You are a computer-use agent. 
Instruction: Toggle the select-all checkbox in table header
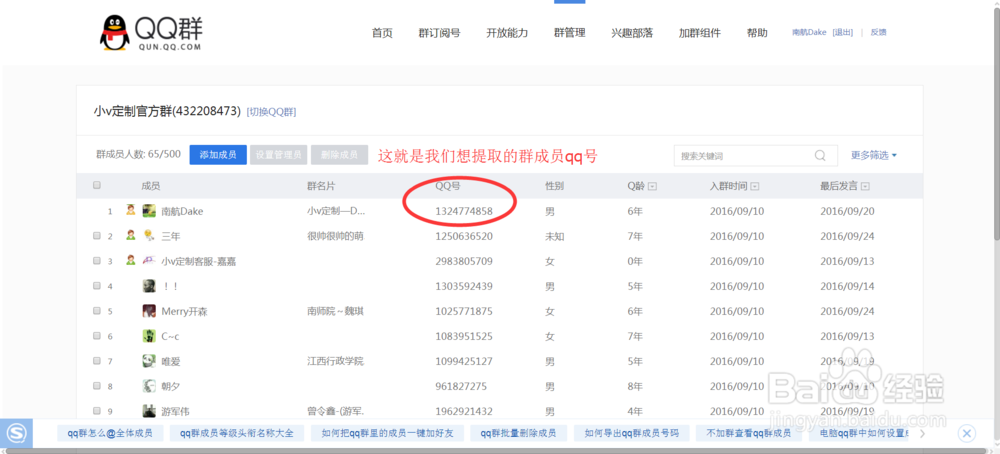(97, 186)
